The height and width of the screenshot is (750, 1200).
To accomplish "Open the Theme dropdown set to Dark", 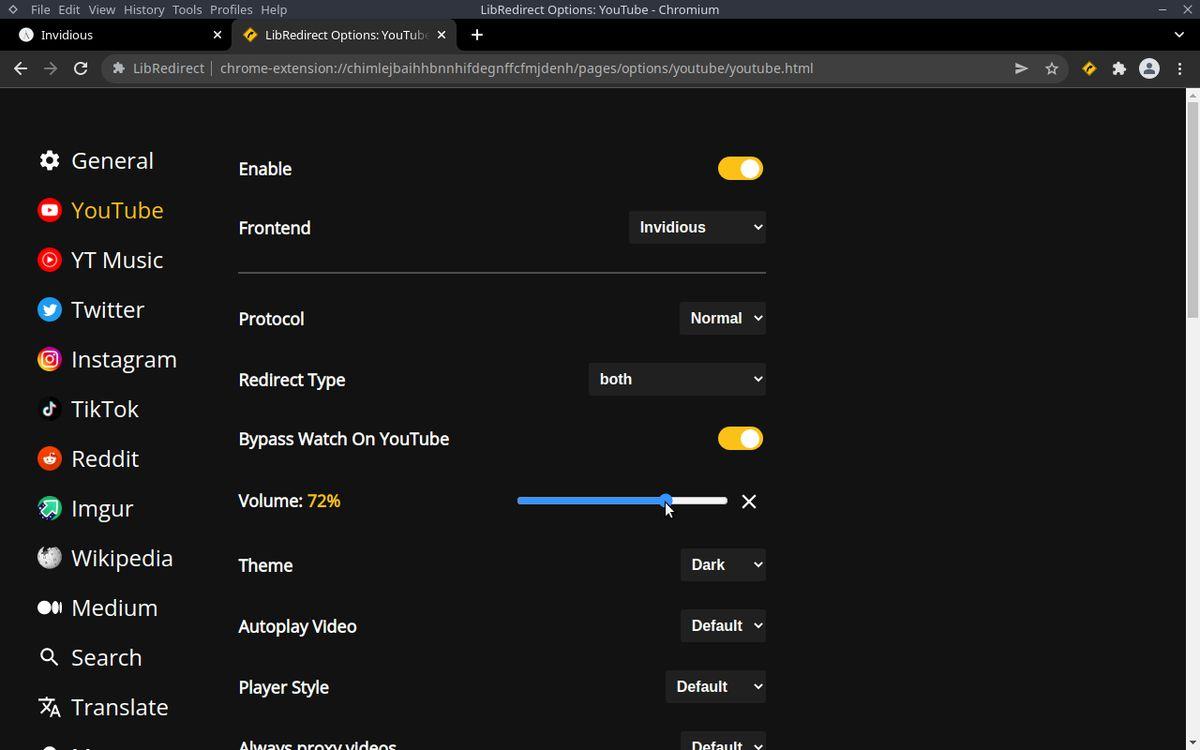I will 723,565.
